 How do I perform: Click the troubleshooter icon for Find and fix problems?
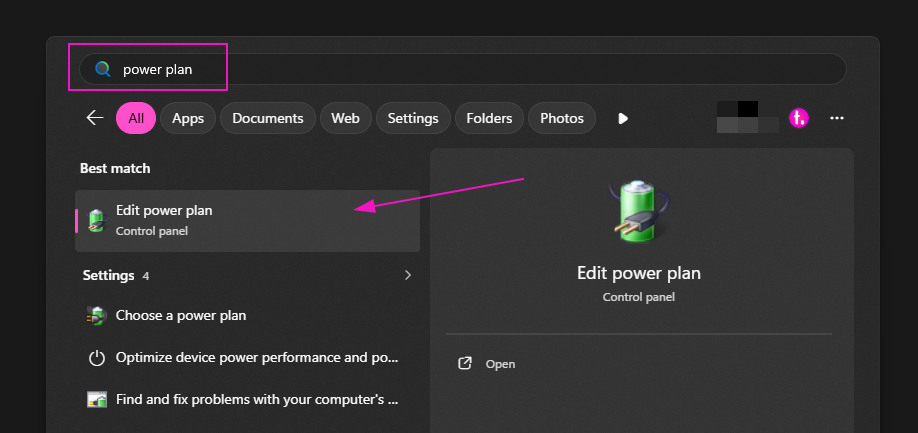point(97,400)
